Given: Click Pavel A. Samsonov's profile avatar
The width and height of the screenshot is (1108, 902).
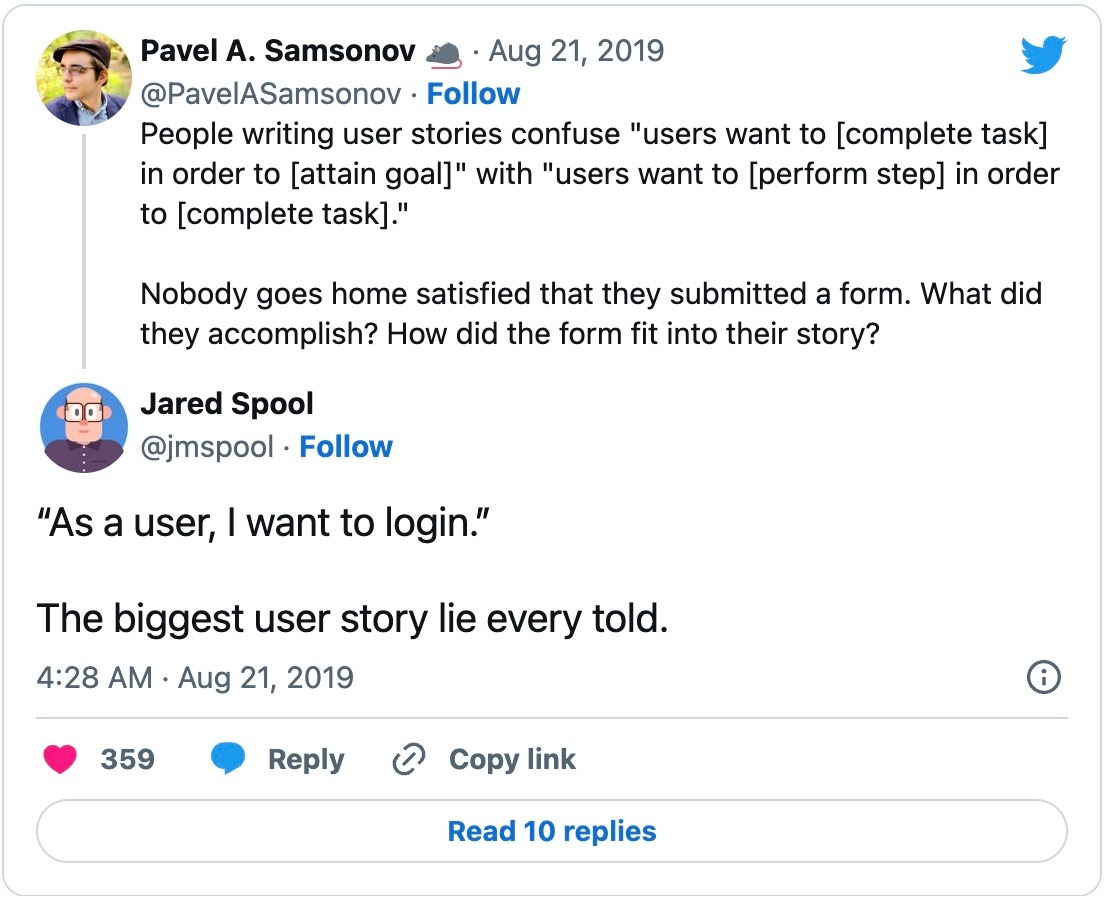Looking at the screenshot, I should (83, 78).
